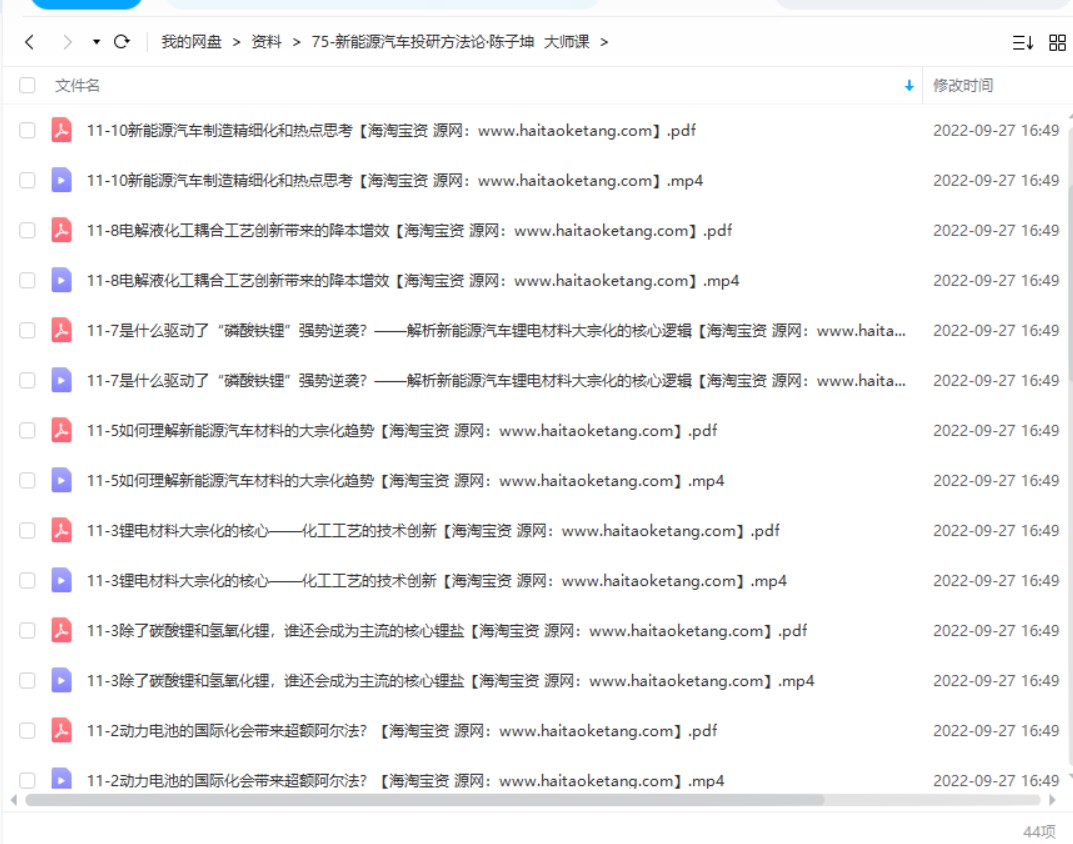Open the sort order menu icon
The height and width of the screenshot is (844, 1073).
tap(1023, 42)
